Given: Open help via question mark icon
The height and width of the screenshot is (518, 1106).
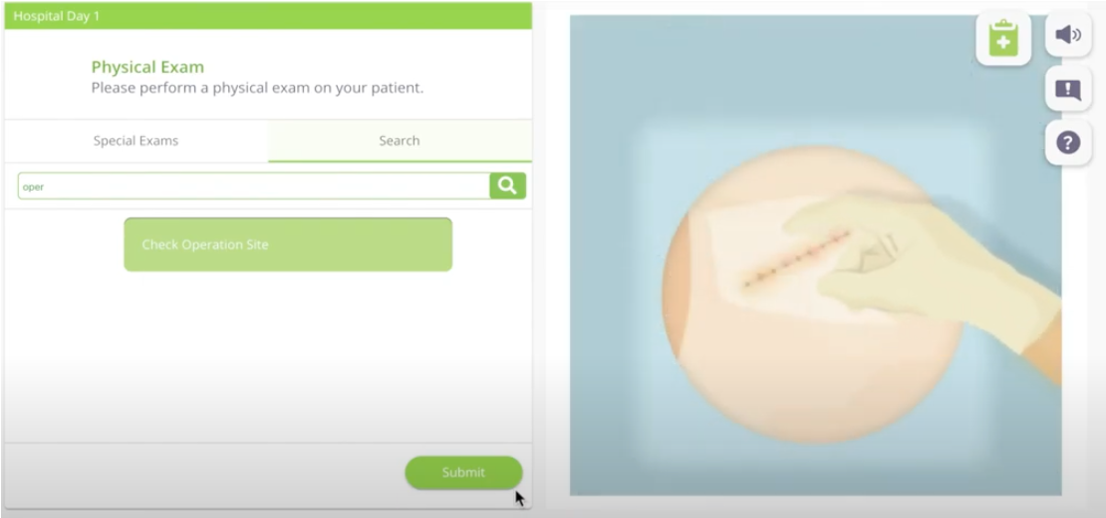Looking at the screenshot, I should [x=1068, y=143].
